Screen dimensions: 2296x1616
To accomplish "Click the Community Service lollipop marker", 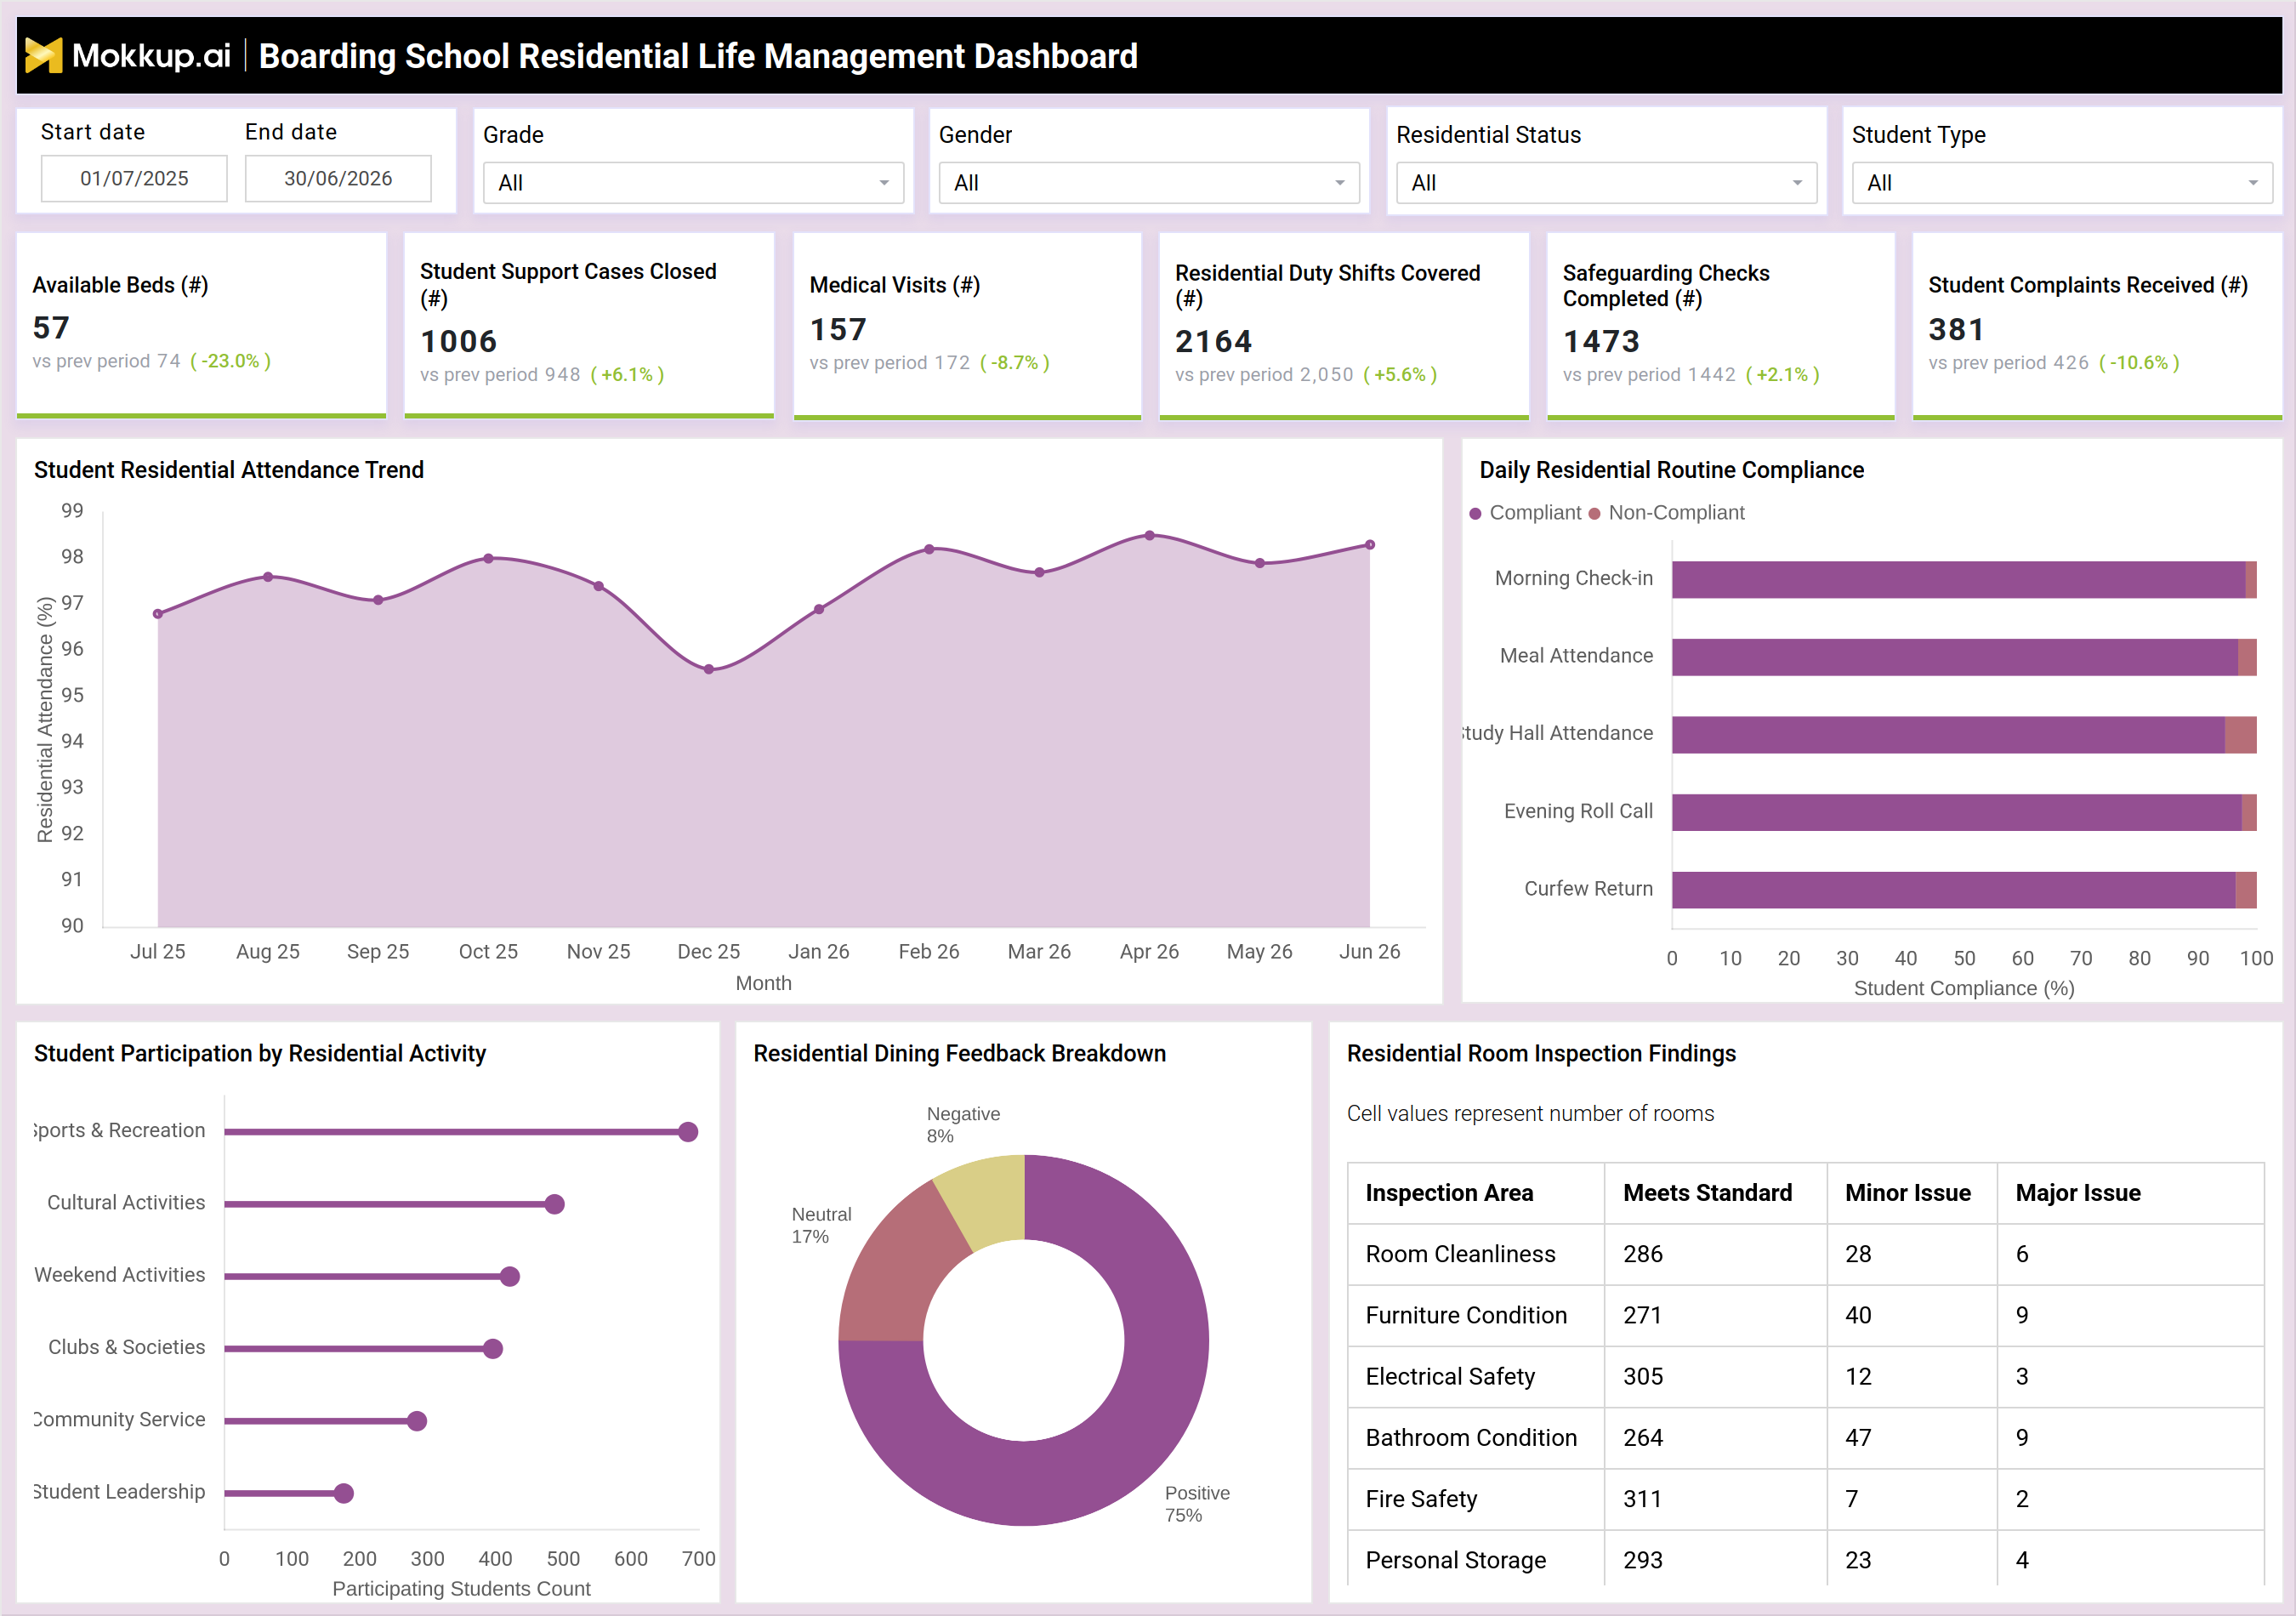I will (x=418, y=1421).
